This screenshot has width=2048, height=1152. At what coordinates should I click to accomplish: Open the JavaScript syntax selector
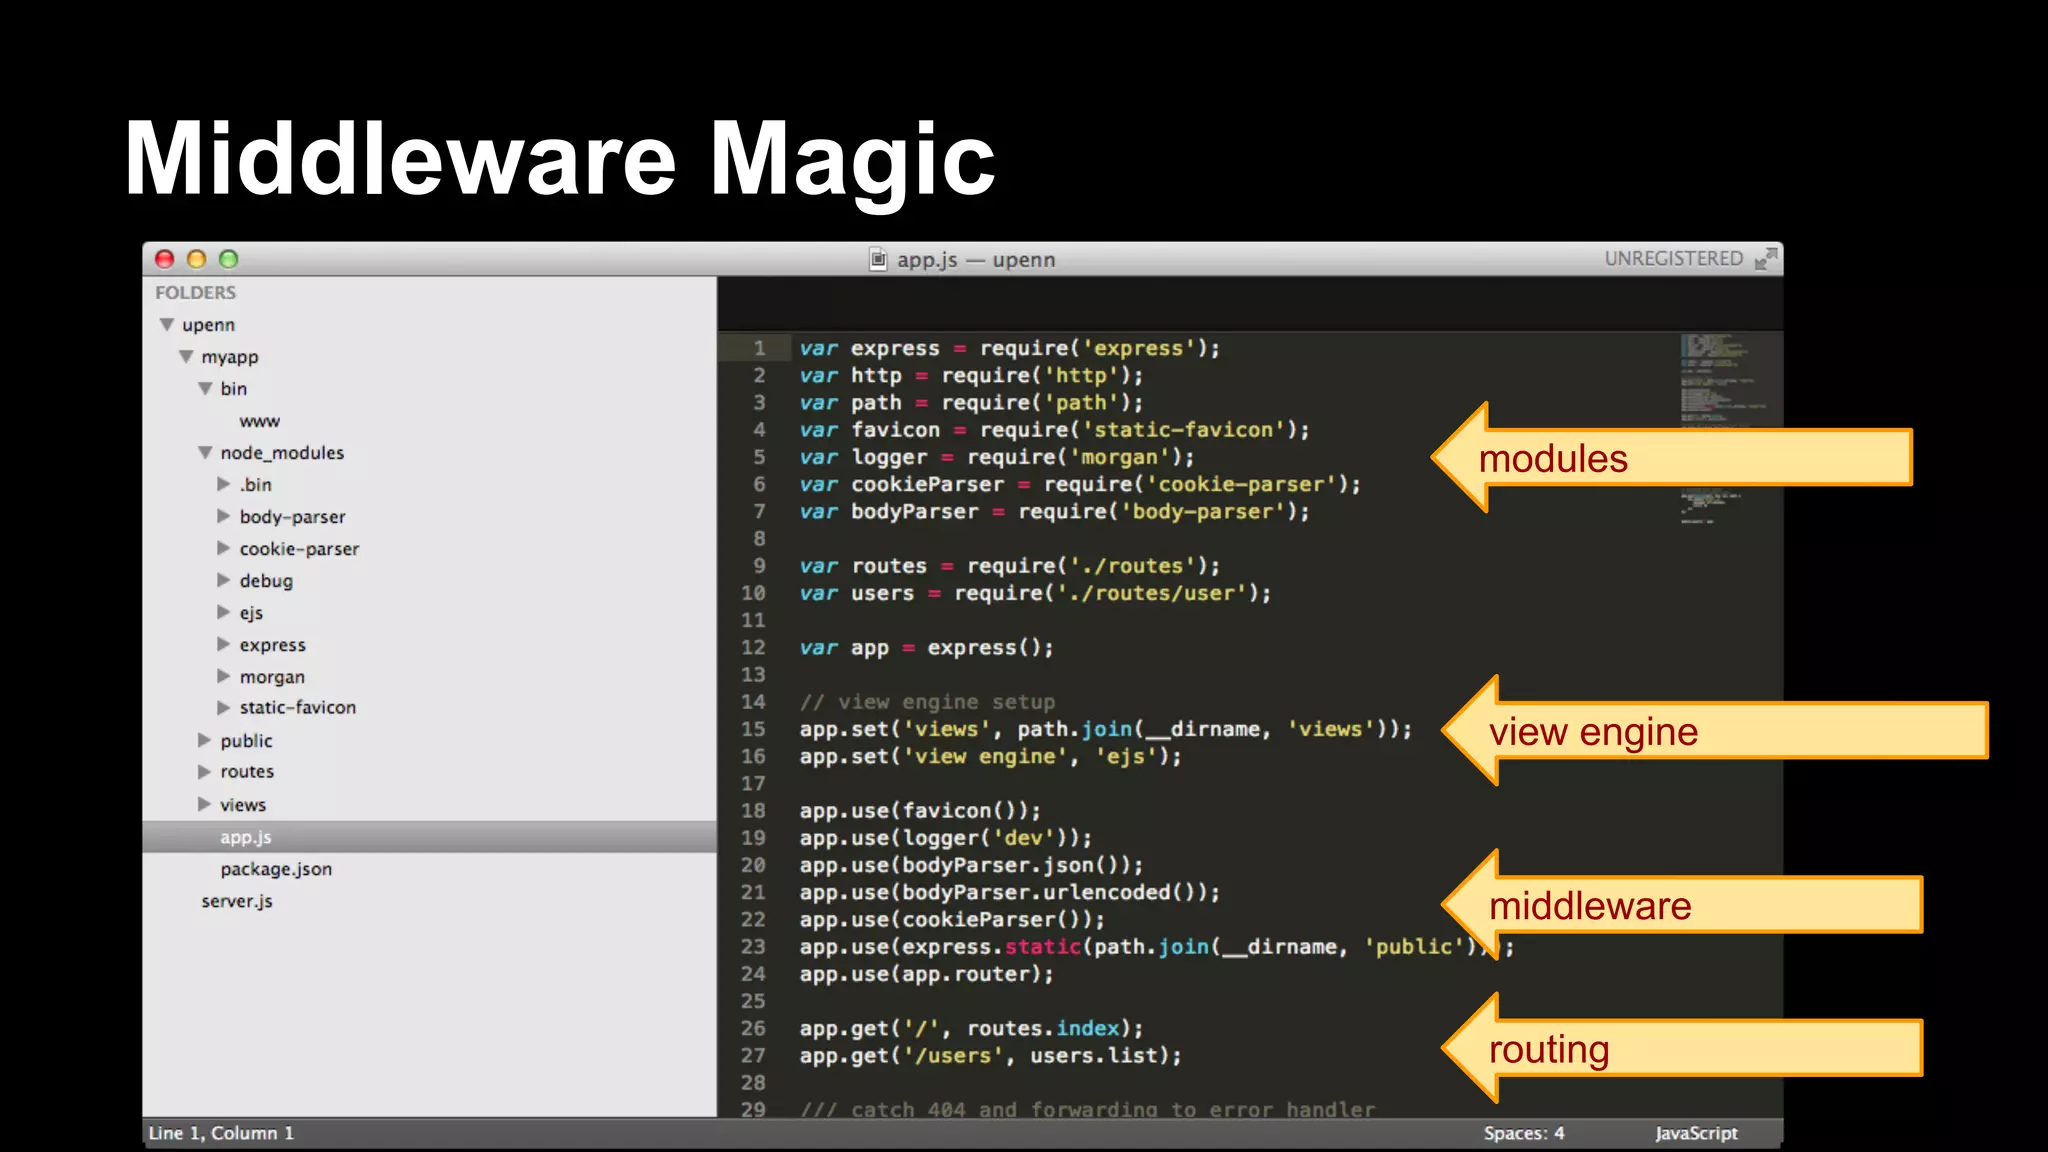coord(1696,1133)
